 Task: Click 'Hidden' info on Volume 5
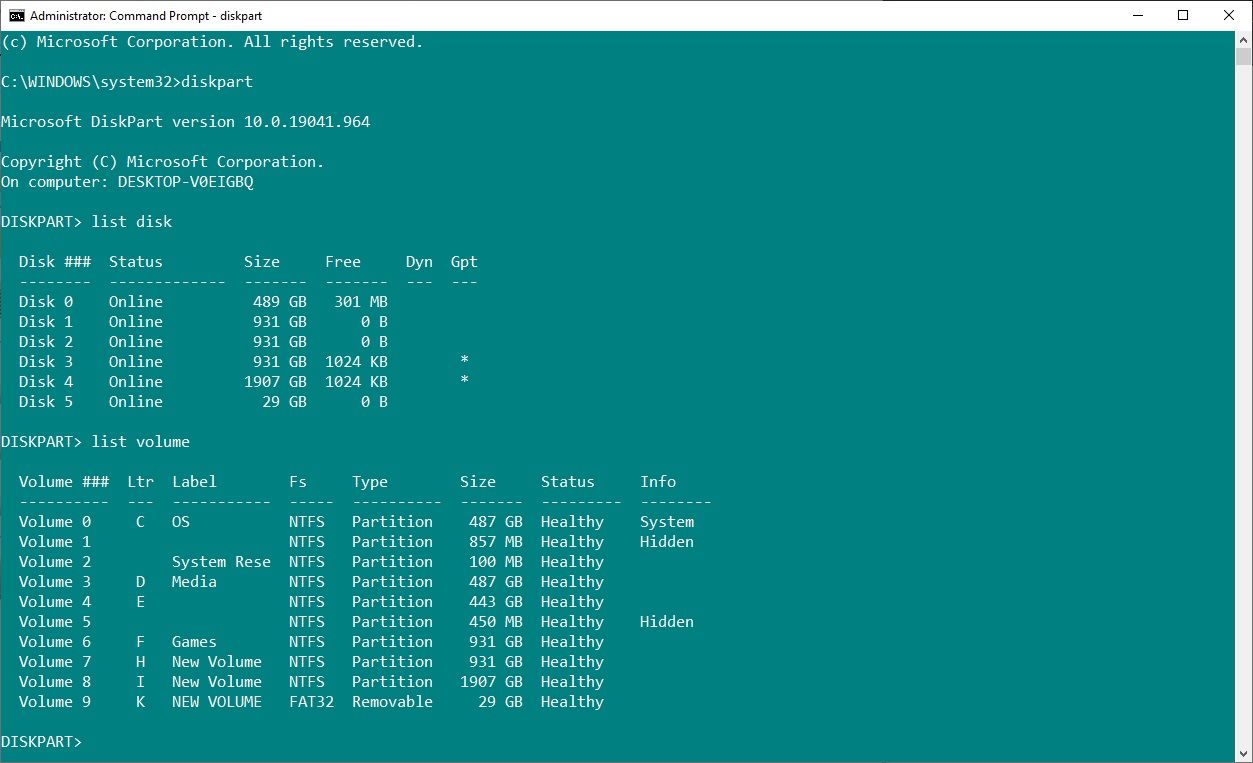667,622
